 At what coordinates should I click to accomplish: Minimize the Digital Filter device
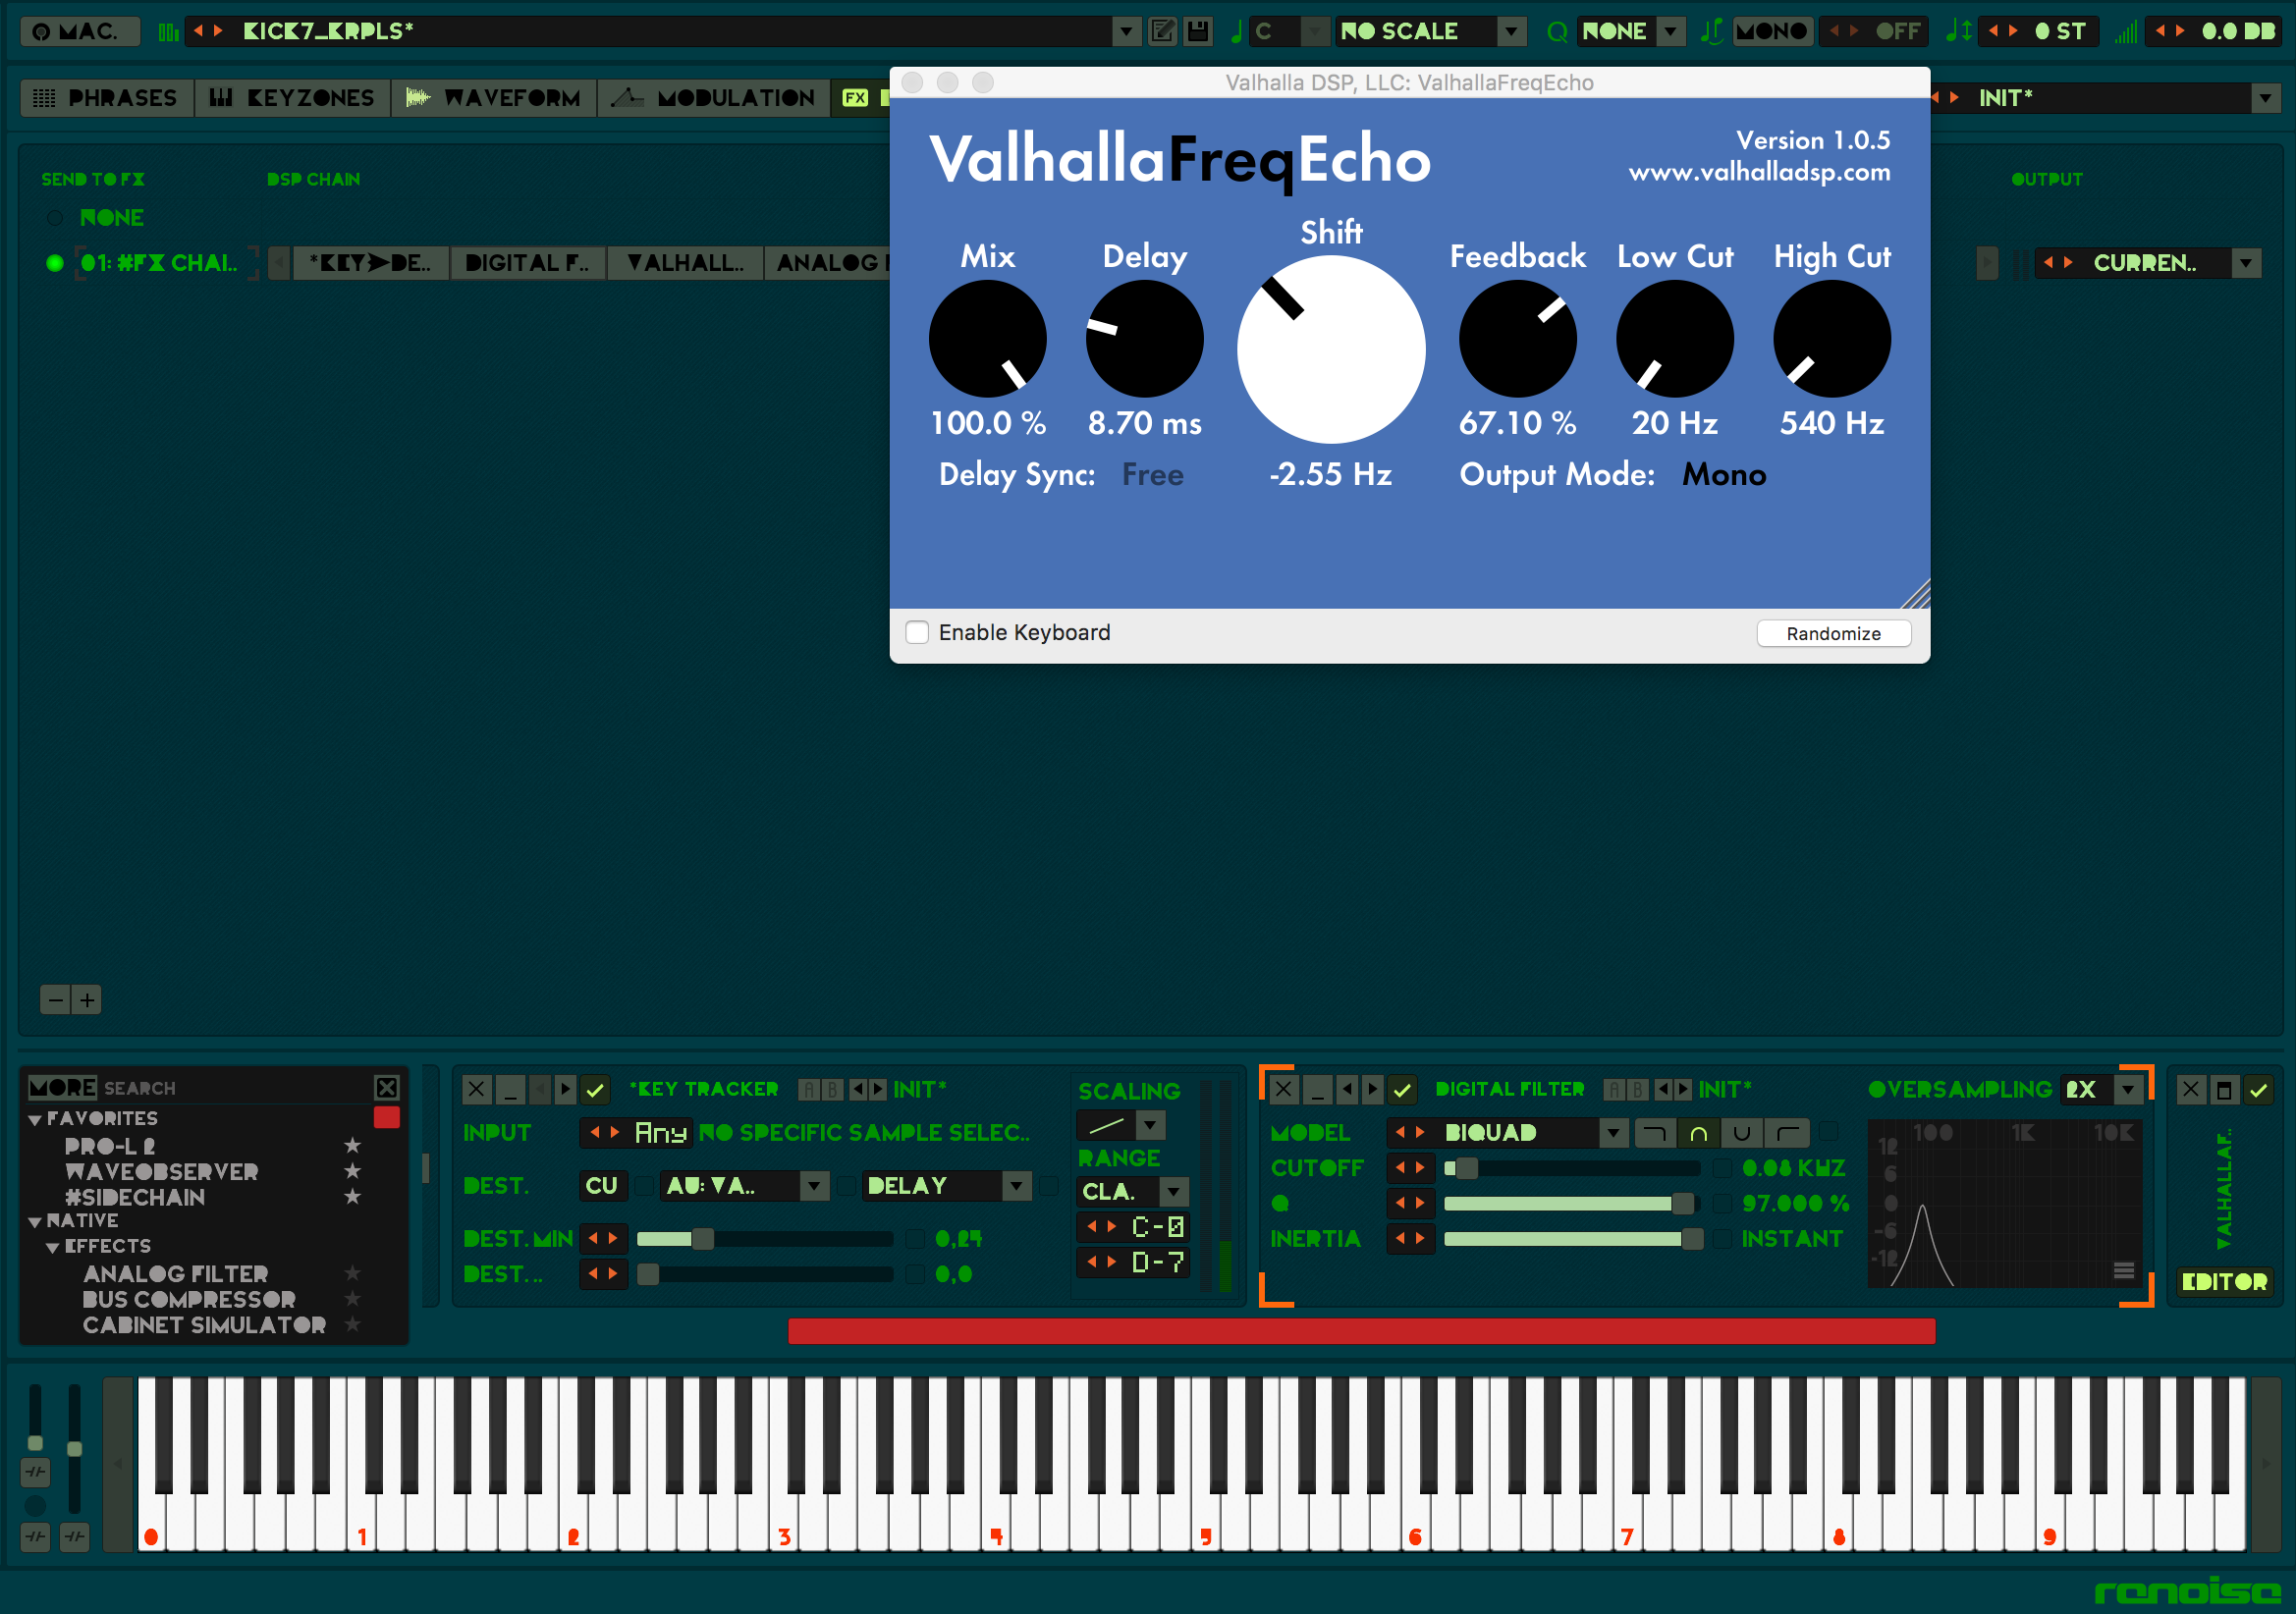point(1317,1089)
